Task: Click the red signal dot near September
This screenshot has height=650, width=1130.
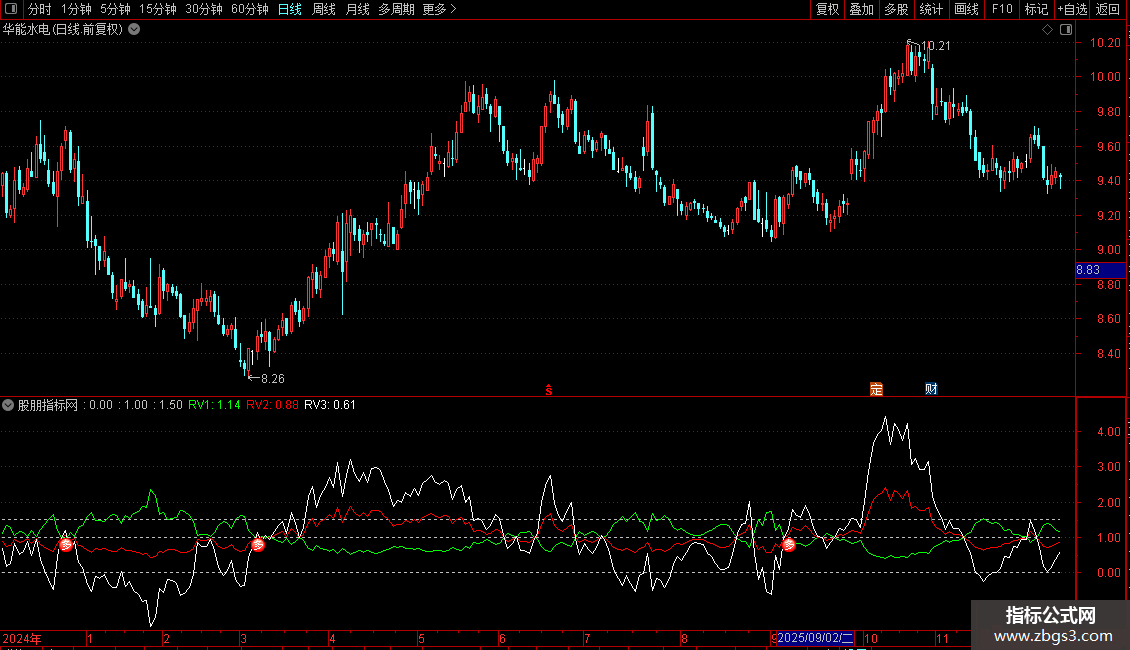Action: 788,545
